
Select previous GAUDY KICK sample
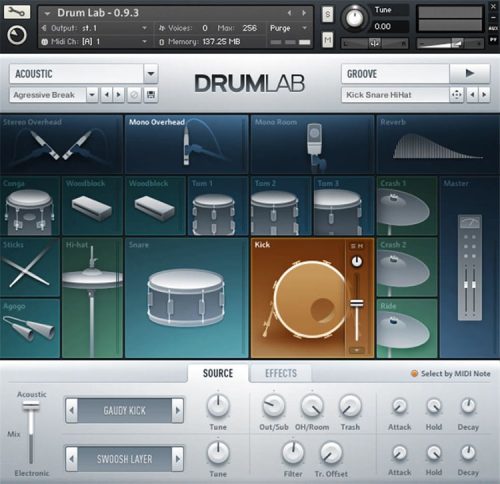71,410
